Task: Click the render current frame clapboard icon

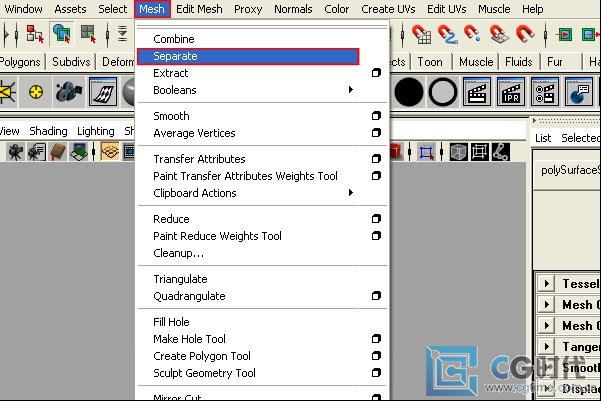Action: (x=477, y=92)
